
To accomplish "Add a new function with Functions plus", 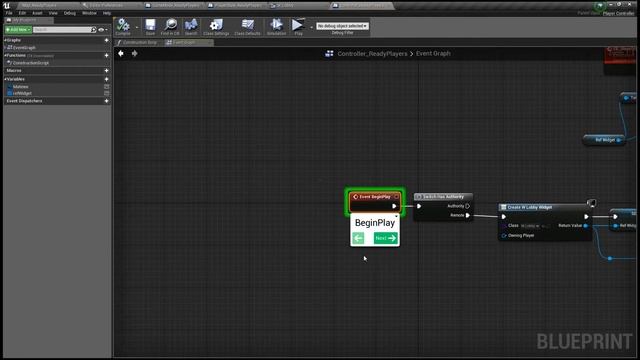I will click(x=107, y=56).
